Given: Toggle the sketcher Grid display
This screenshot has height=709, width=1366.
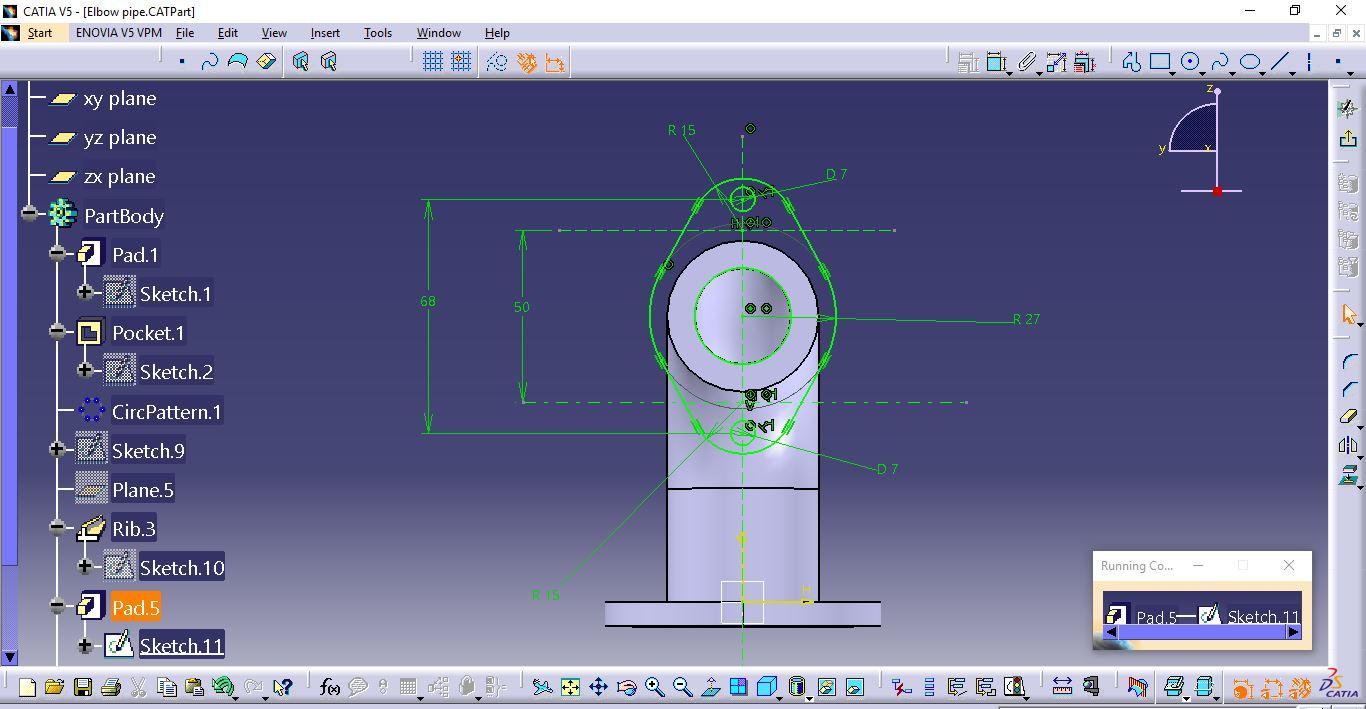Looking at the screenshot, I should tap(432, 62).
